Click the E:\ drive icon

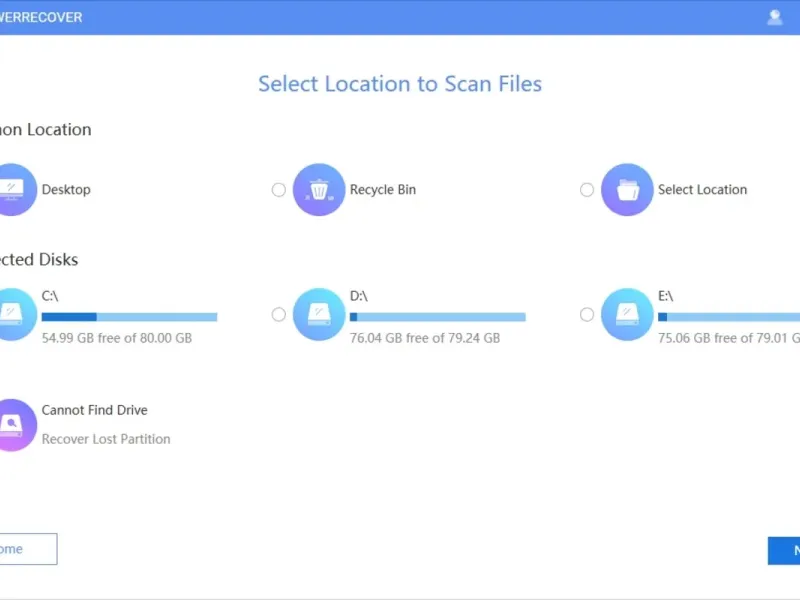tap(627, 314)
